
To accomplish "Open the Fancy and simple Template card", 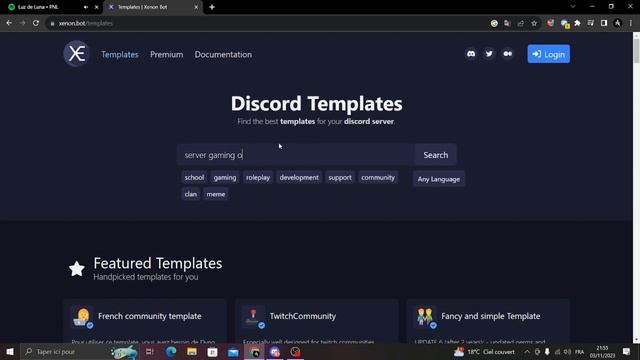I will pyautogui.click(x=488, y=321).
